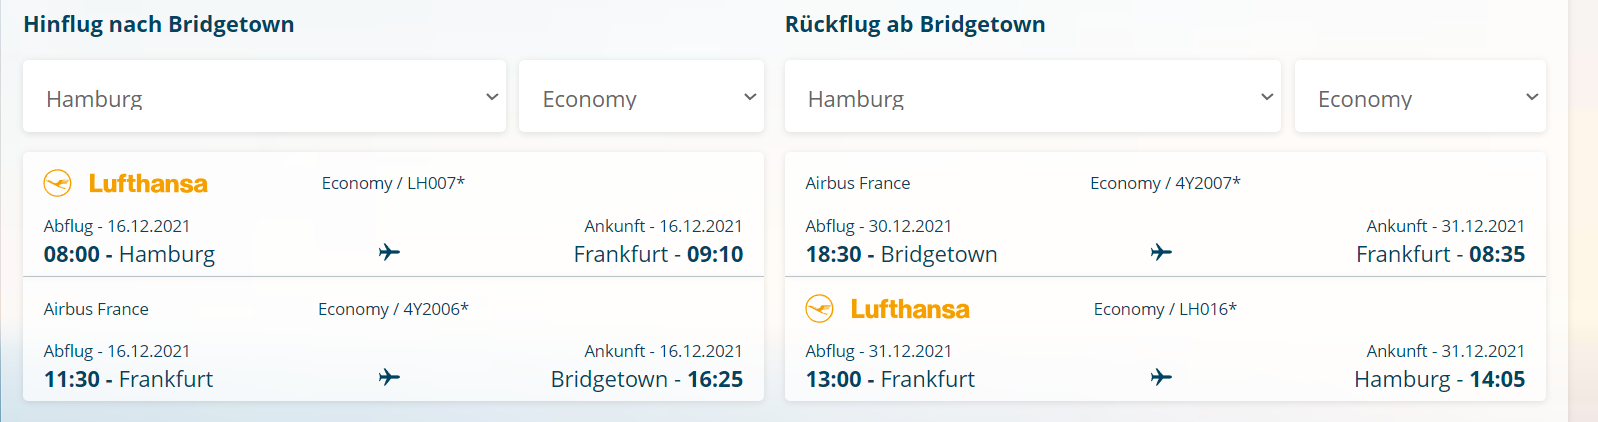The image size is (1598, 422).
Task: Click plane icon on Frankfurt–Bridgetown leg
Action: (x=389, y=377)
